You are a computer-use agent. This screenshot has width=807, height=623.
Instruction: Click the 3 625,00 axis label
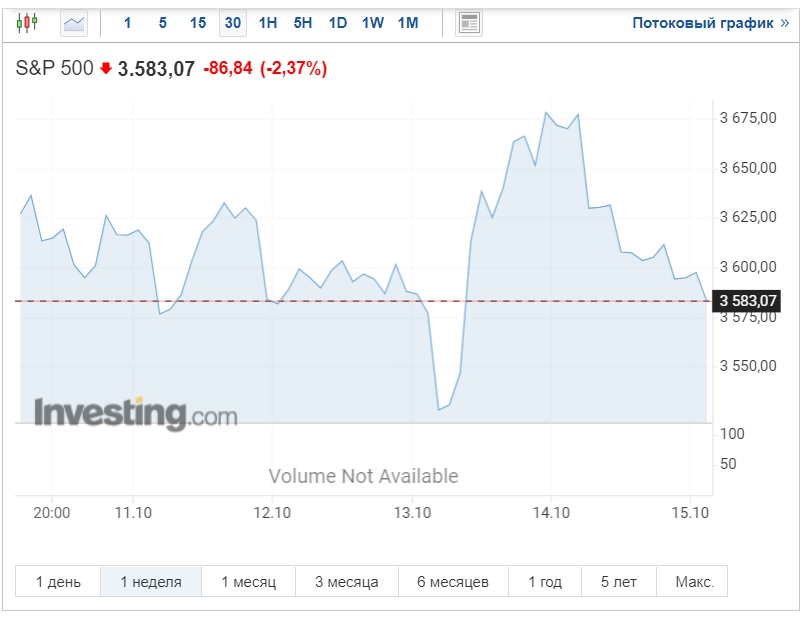click(748, 217)
